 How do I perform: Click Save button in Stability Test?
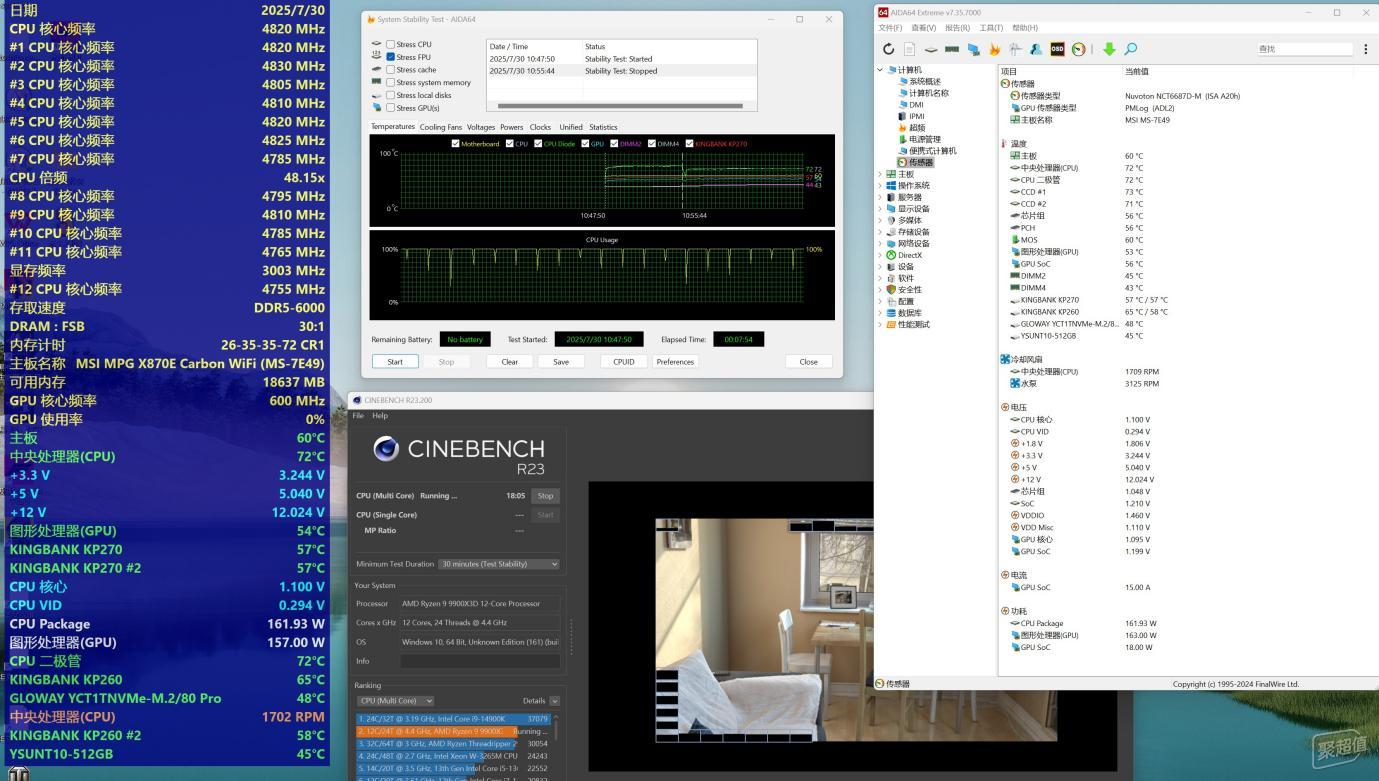561,361
